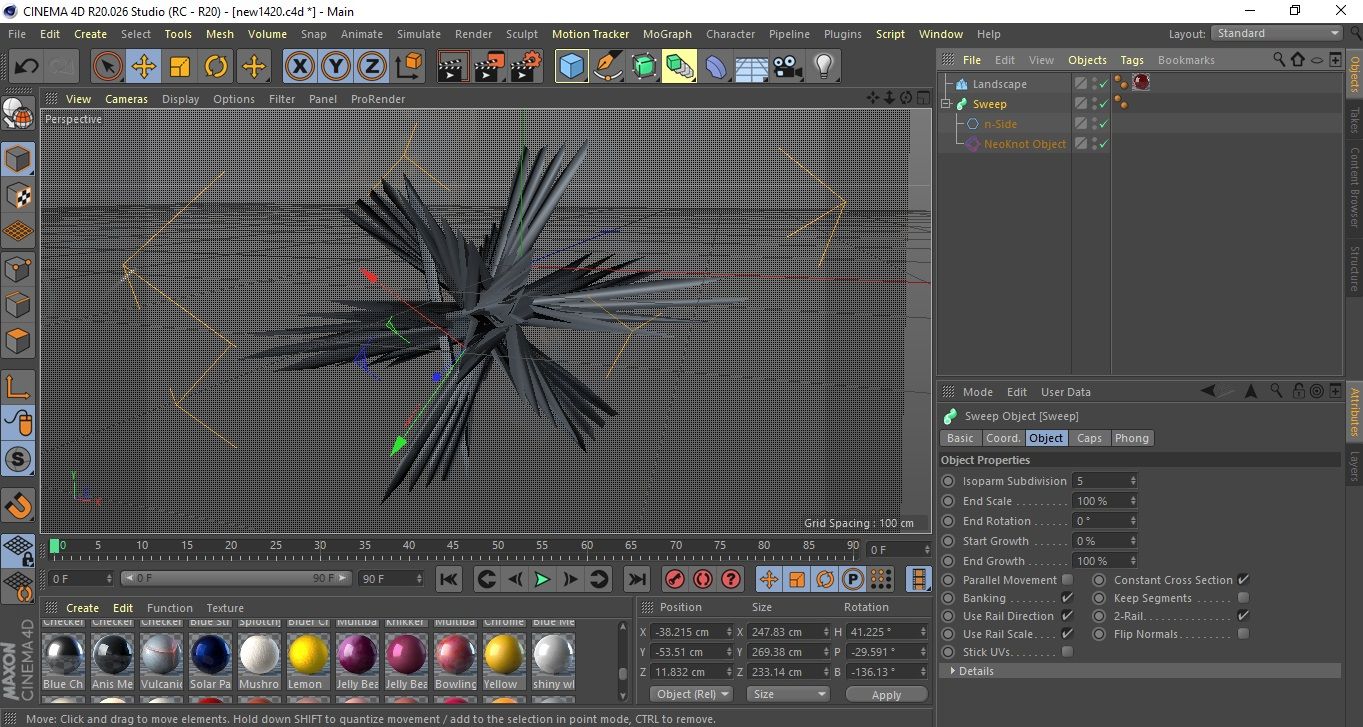The image size is (1363, 727).
Task: Open the Object (Rel) dropdown
Action: pos(691,694)
